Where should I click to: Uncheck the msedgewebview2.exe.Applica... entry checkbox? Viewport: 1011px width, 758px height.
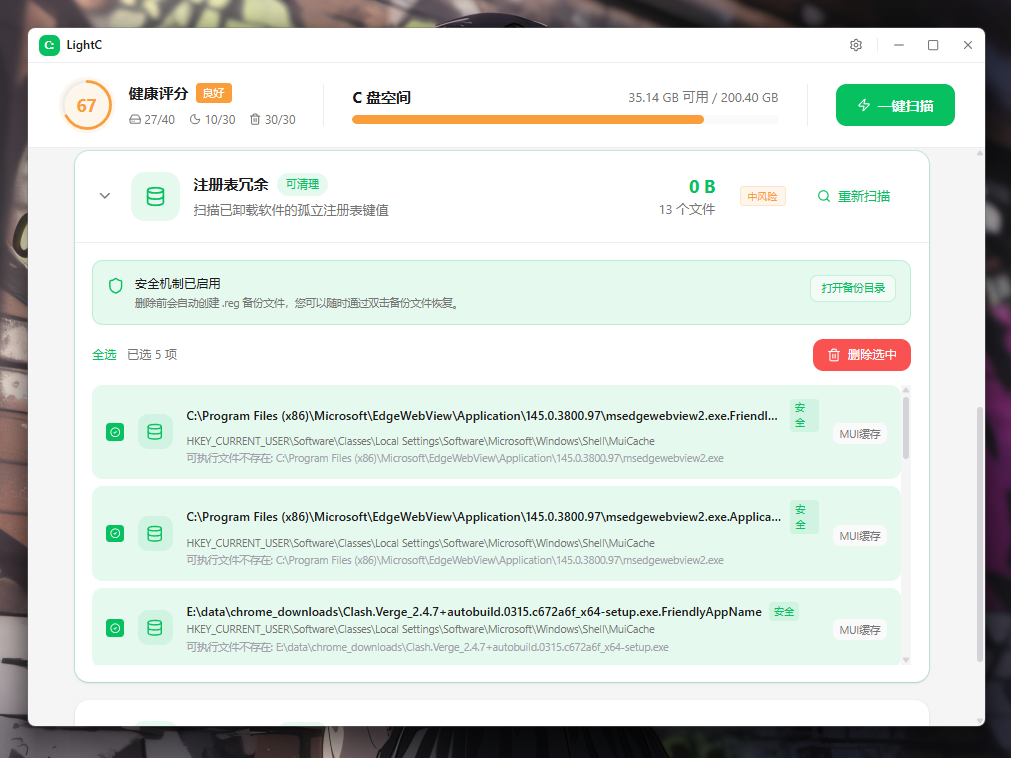115,534
